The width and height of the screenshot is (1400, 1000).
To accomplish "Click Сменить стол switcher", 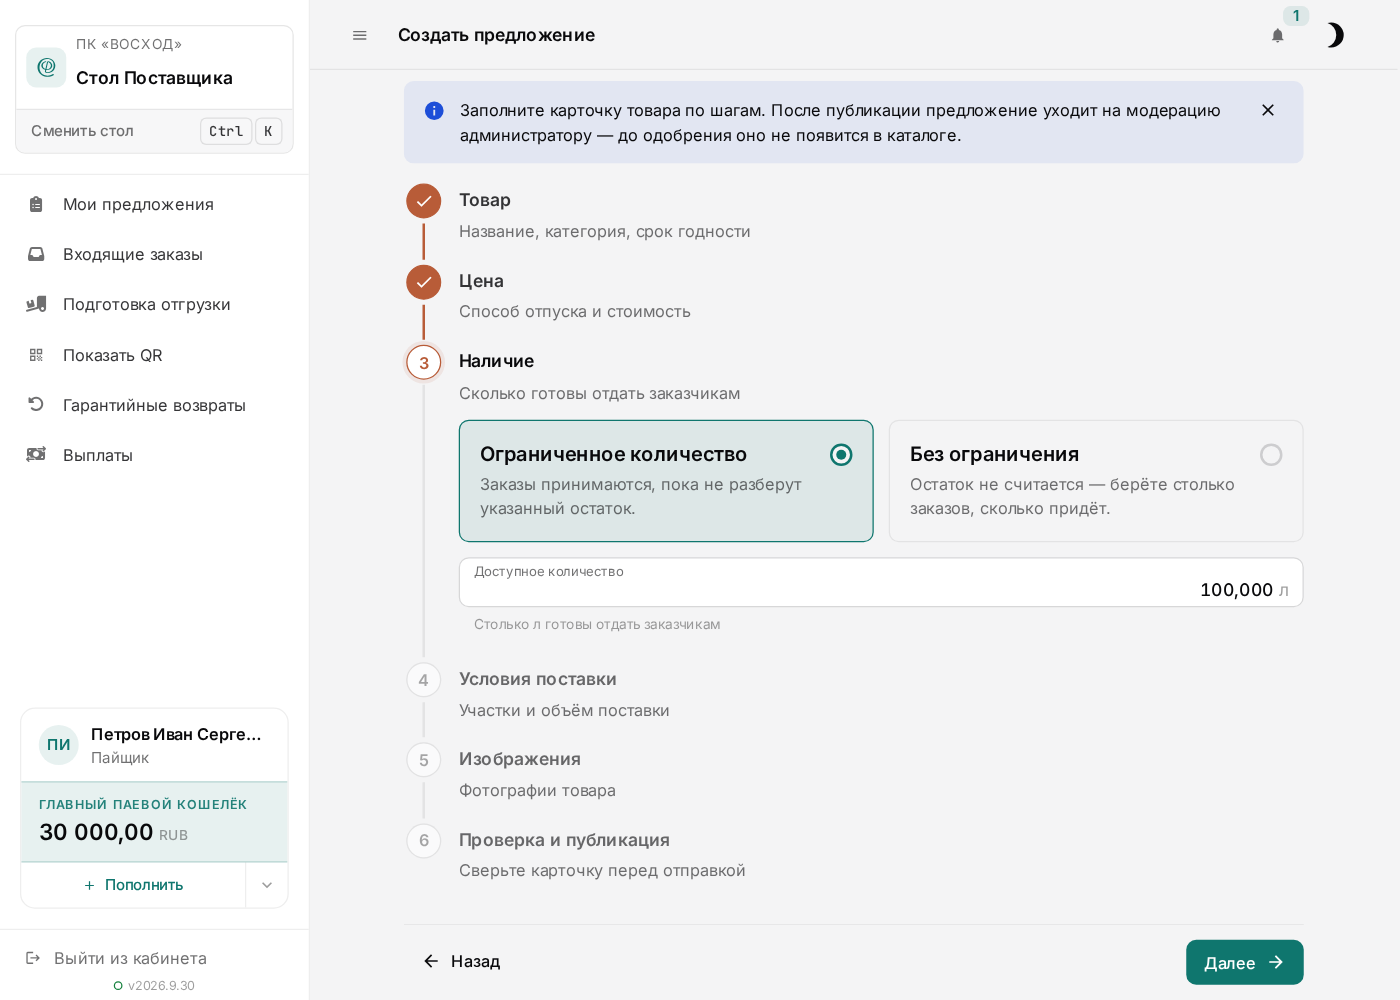I will [154, 131].
